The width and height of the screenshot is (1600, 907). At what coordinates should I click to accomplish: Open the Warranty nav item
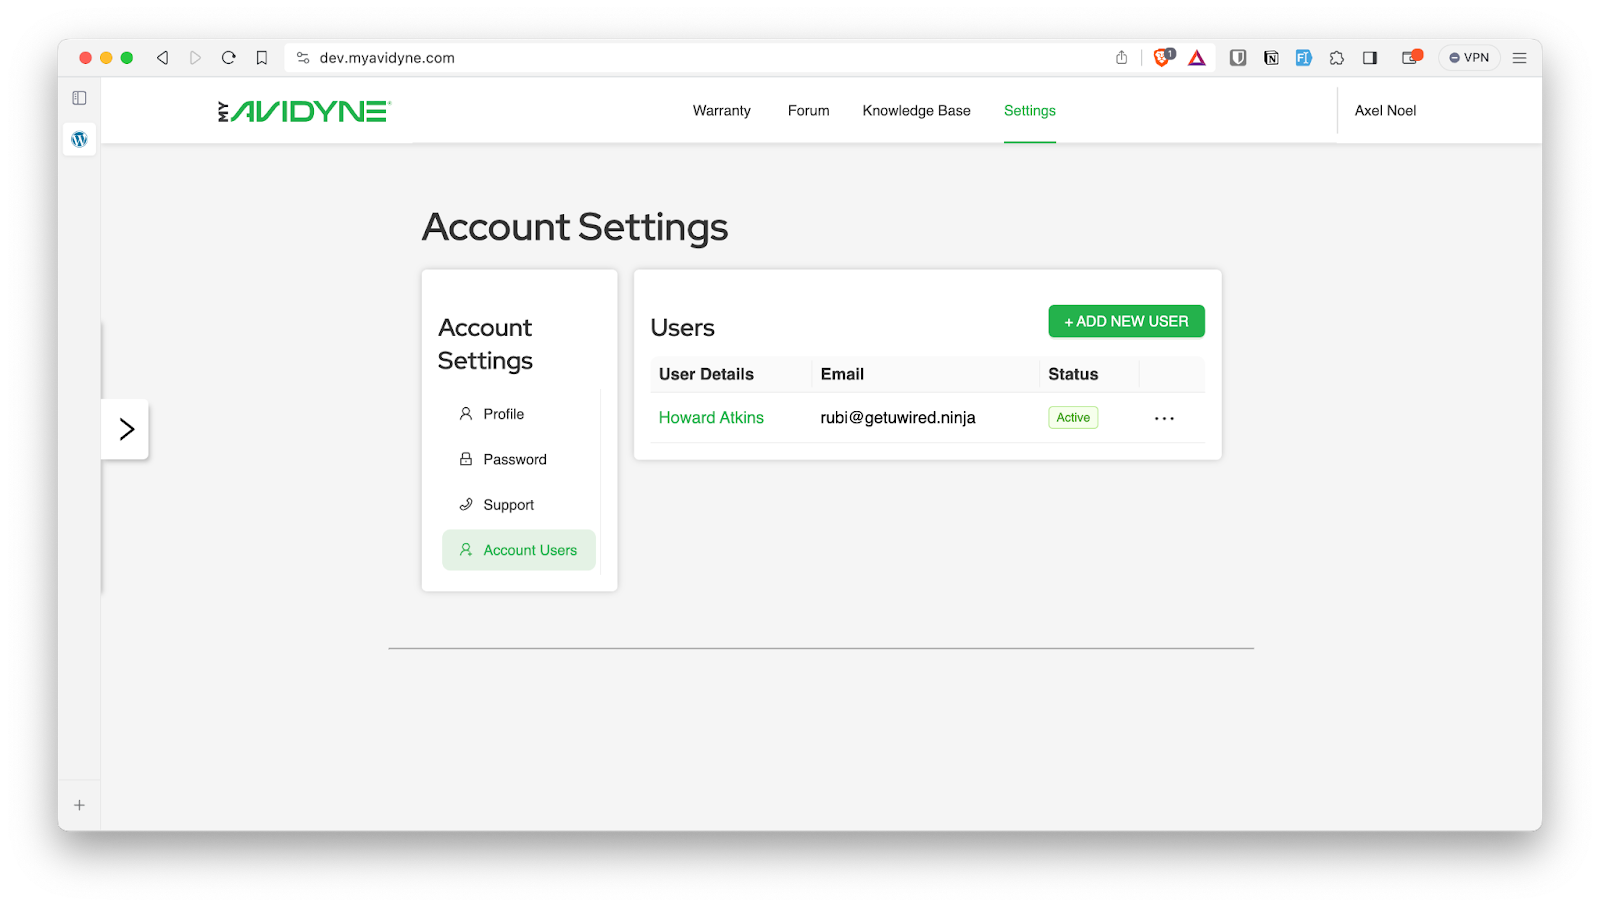pyautogui.click(x=722, y=111)
